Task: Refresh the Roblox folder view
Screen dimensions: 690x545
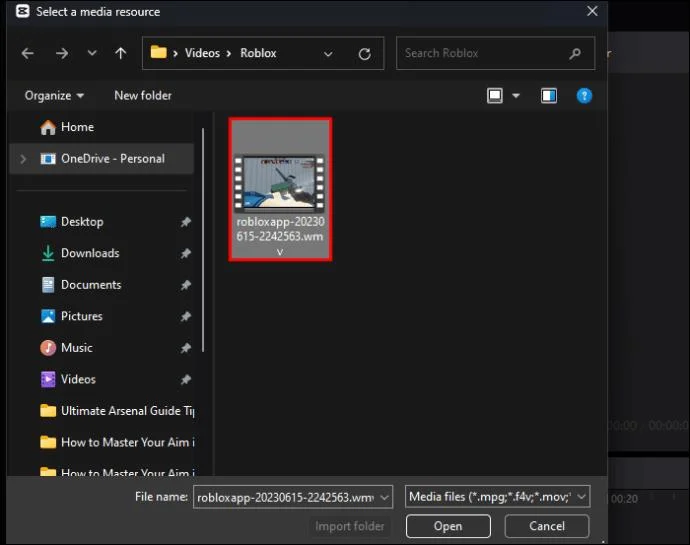Action: coord(364,54)
